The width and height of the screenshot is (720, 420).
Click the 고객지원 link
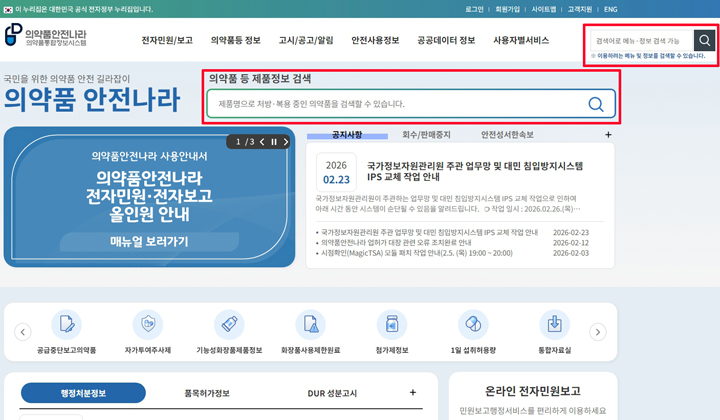(579, 9)
